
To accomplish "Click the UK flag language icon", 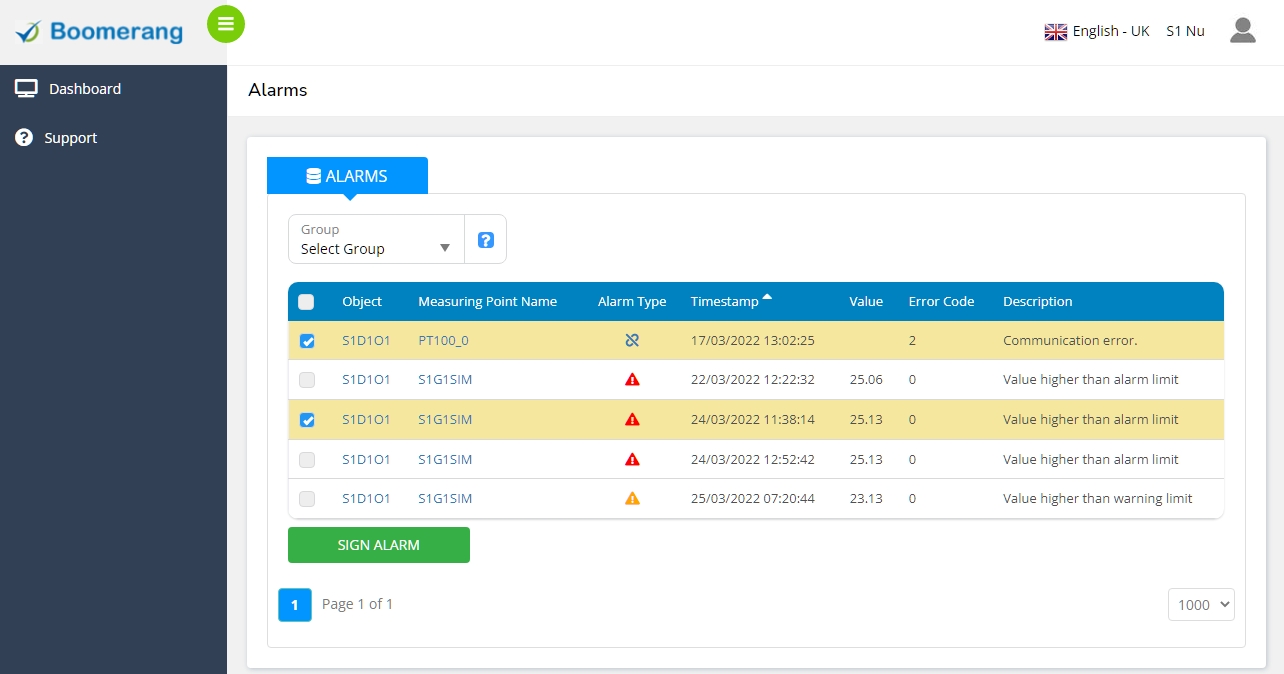I will coord(1055,32).
